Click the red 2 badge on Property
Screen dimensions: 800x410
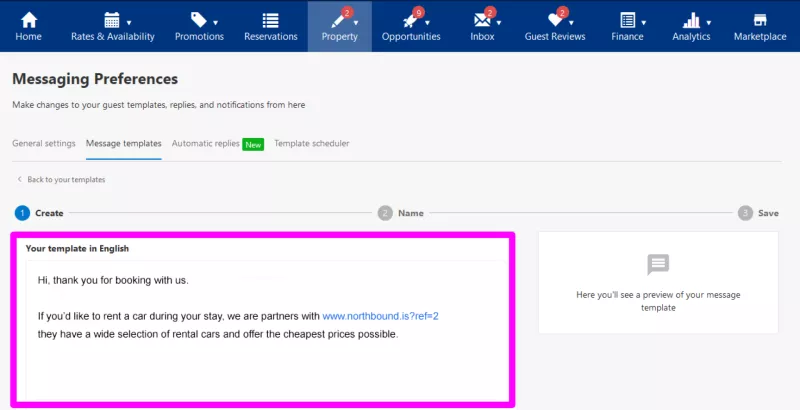tap(347, 12)
